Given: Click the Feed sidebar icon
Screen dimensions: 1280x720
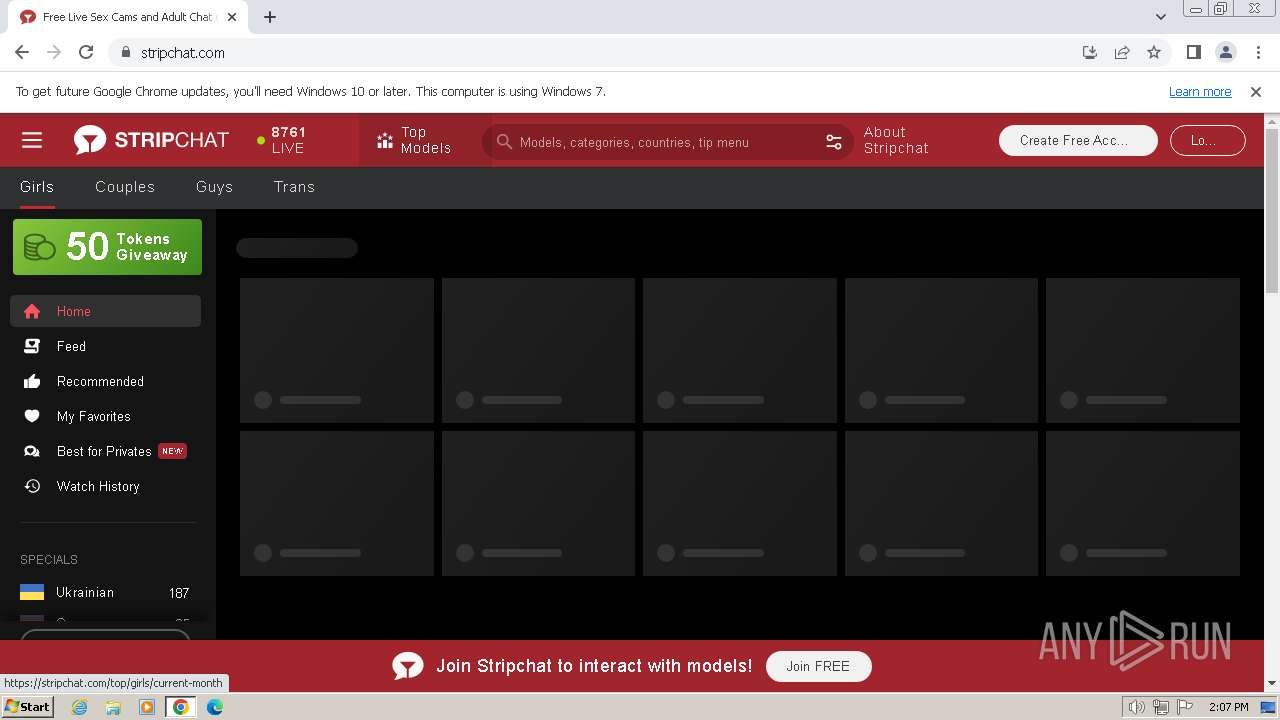Looking at the screenshot, I should click(32, 346).
